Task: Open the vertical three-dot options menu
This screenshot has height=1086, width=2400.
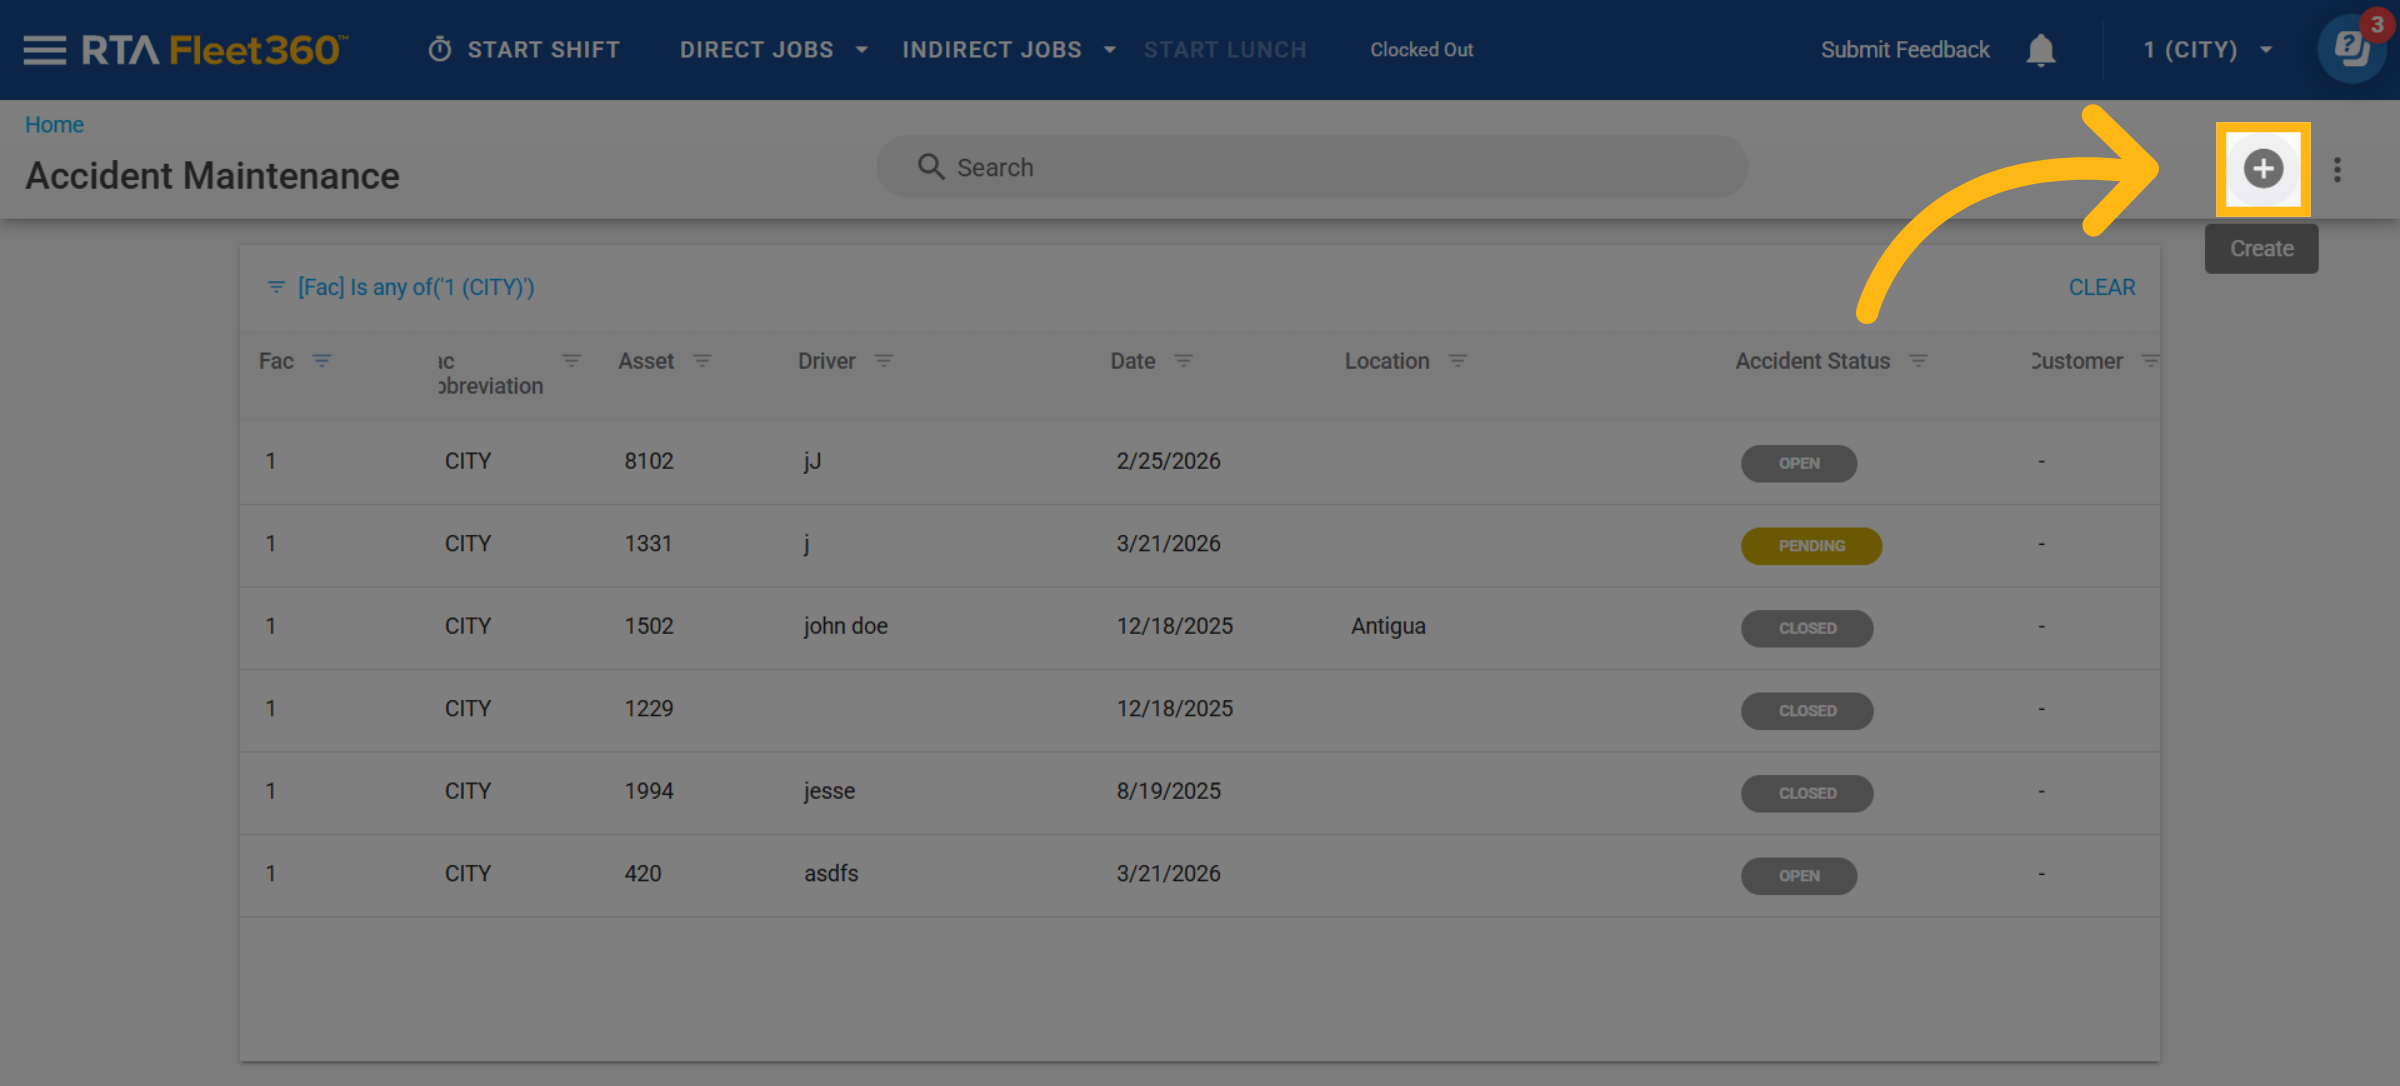Action: coord(2337,169)
